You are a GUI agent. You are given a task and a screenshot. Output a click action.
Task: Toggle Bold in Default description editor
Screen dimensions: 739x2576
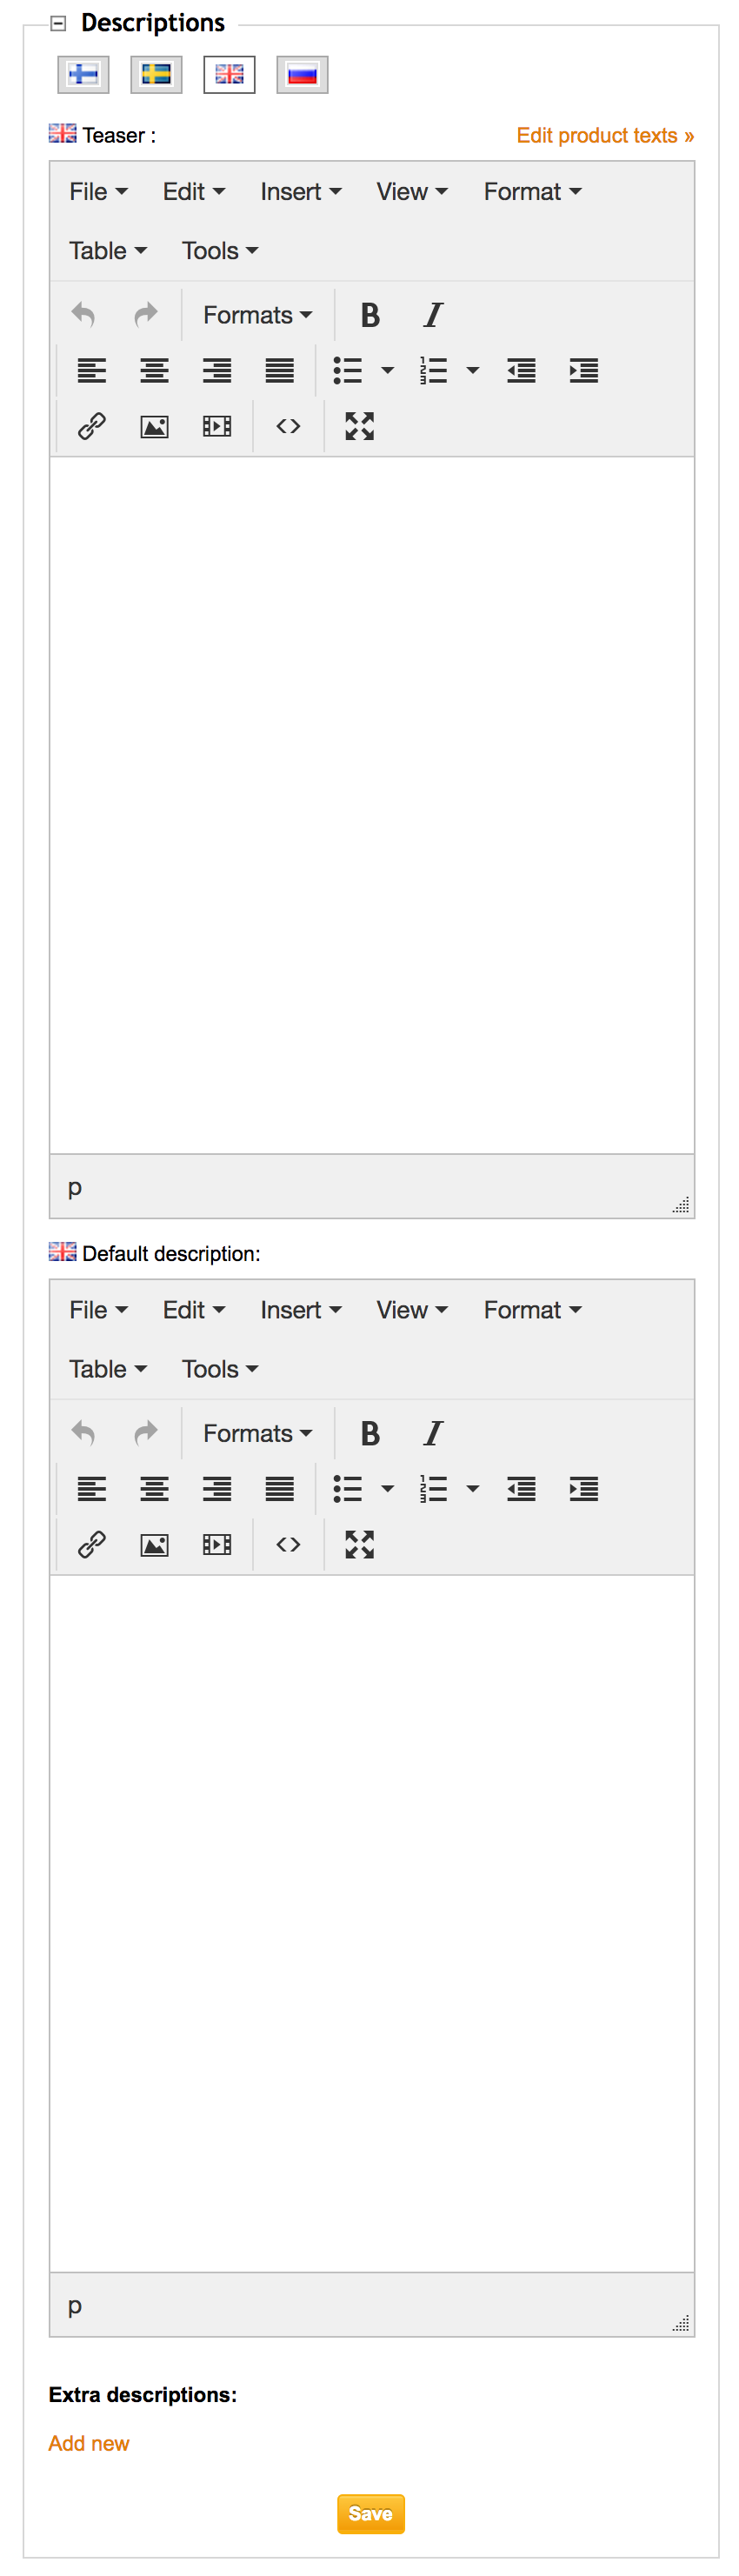pyautogui.click(x=370, y=1433)
